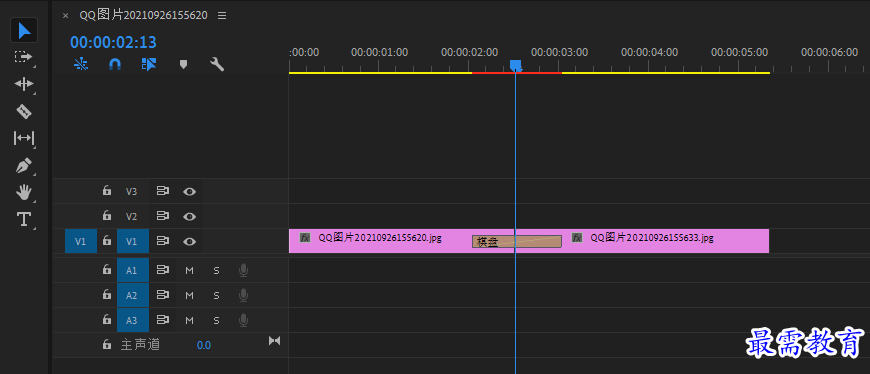870x374 pixels.
Task: Switch to the QQ图片20210926155620 sequence tab
Action: point(144,16)
